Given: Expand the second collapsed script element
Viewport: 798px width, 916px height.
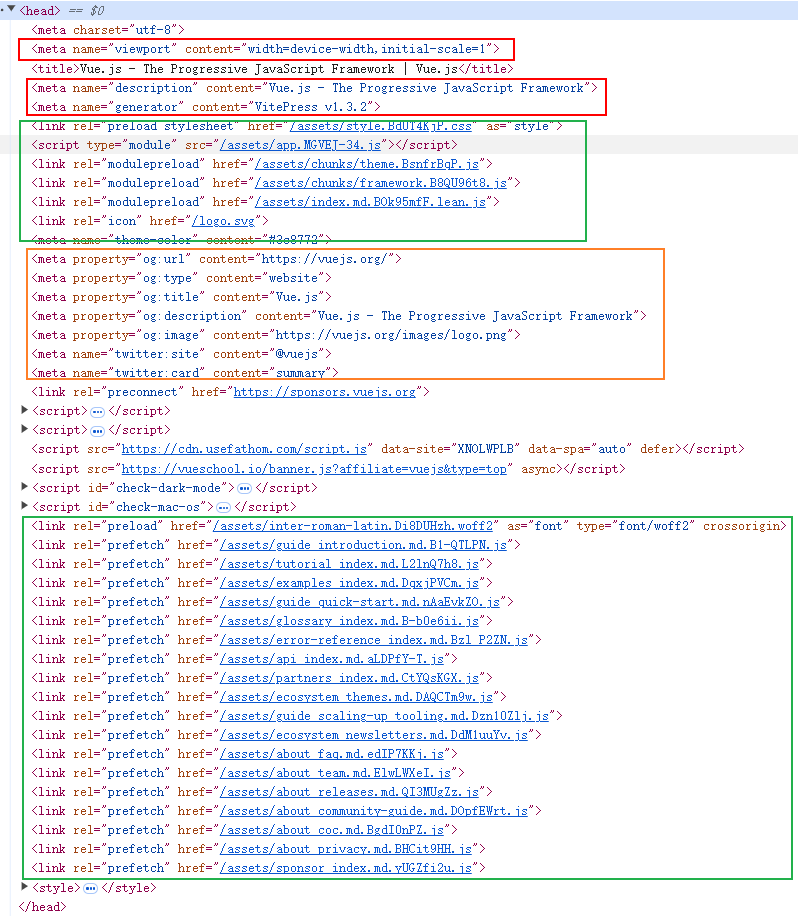Looking at the screenshot, I should coord(24,429).
